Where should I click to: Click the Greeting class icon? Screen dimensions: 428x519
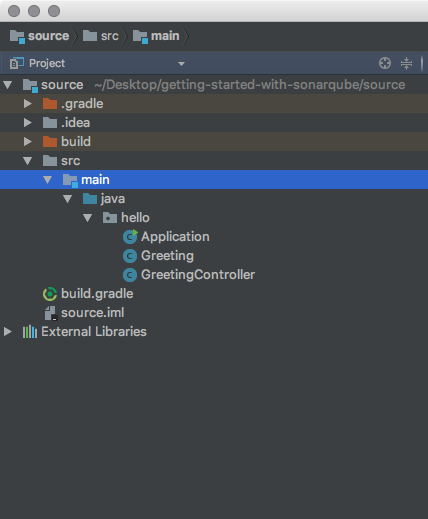[x=130, y=256]
